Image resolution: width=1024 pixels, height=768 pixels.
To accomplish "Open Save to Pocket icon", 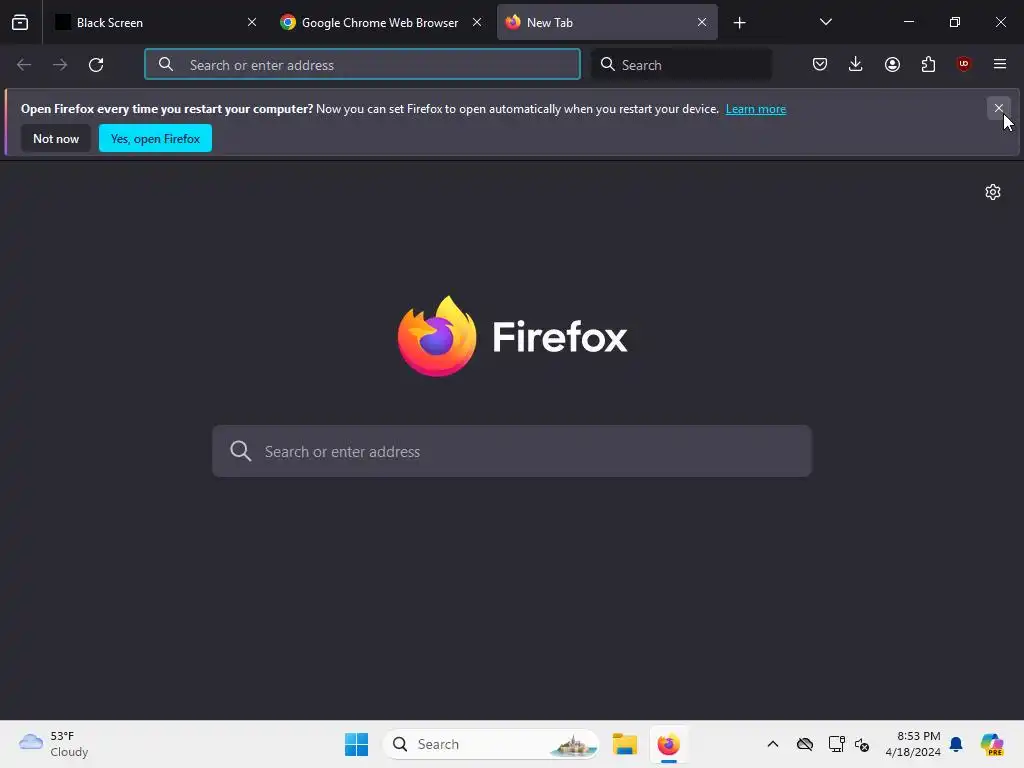I will click(820, 64).
